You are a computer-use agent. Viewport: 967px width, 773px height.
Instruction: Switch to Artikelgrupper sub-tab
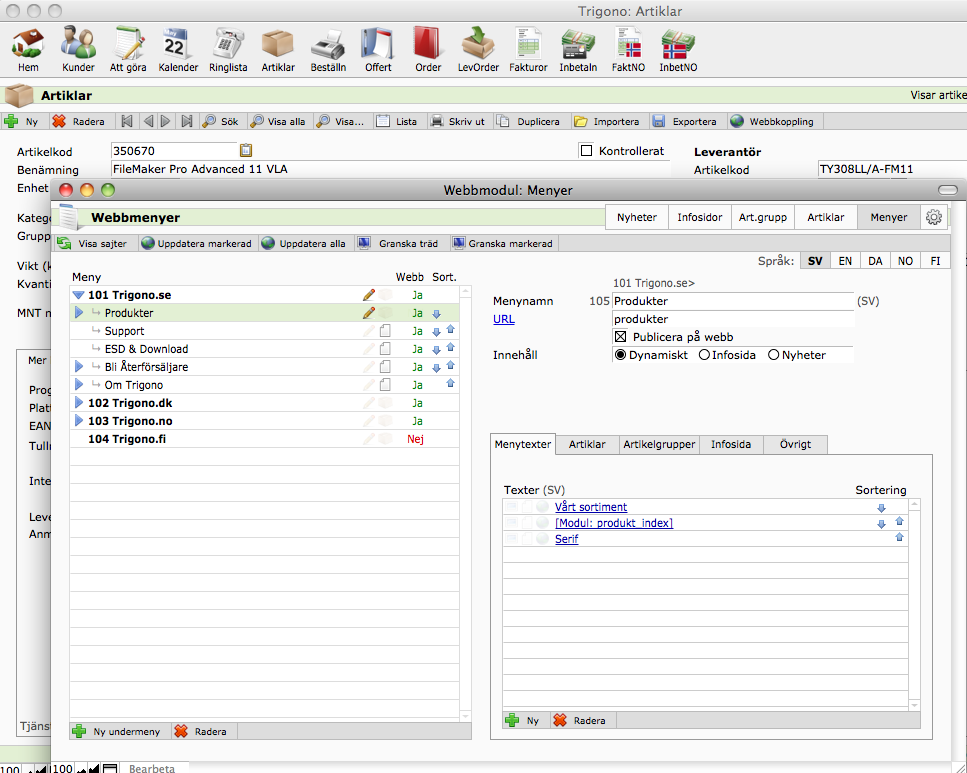point(659,444)
